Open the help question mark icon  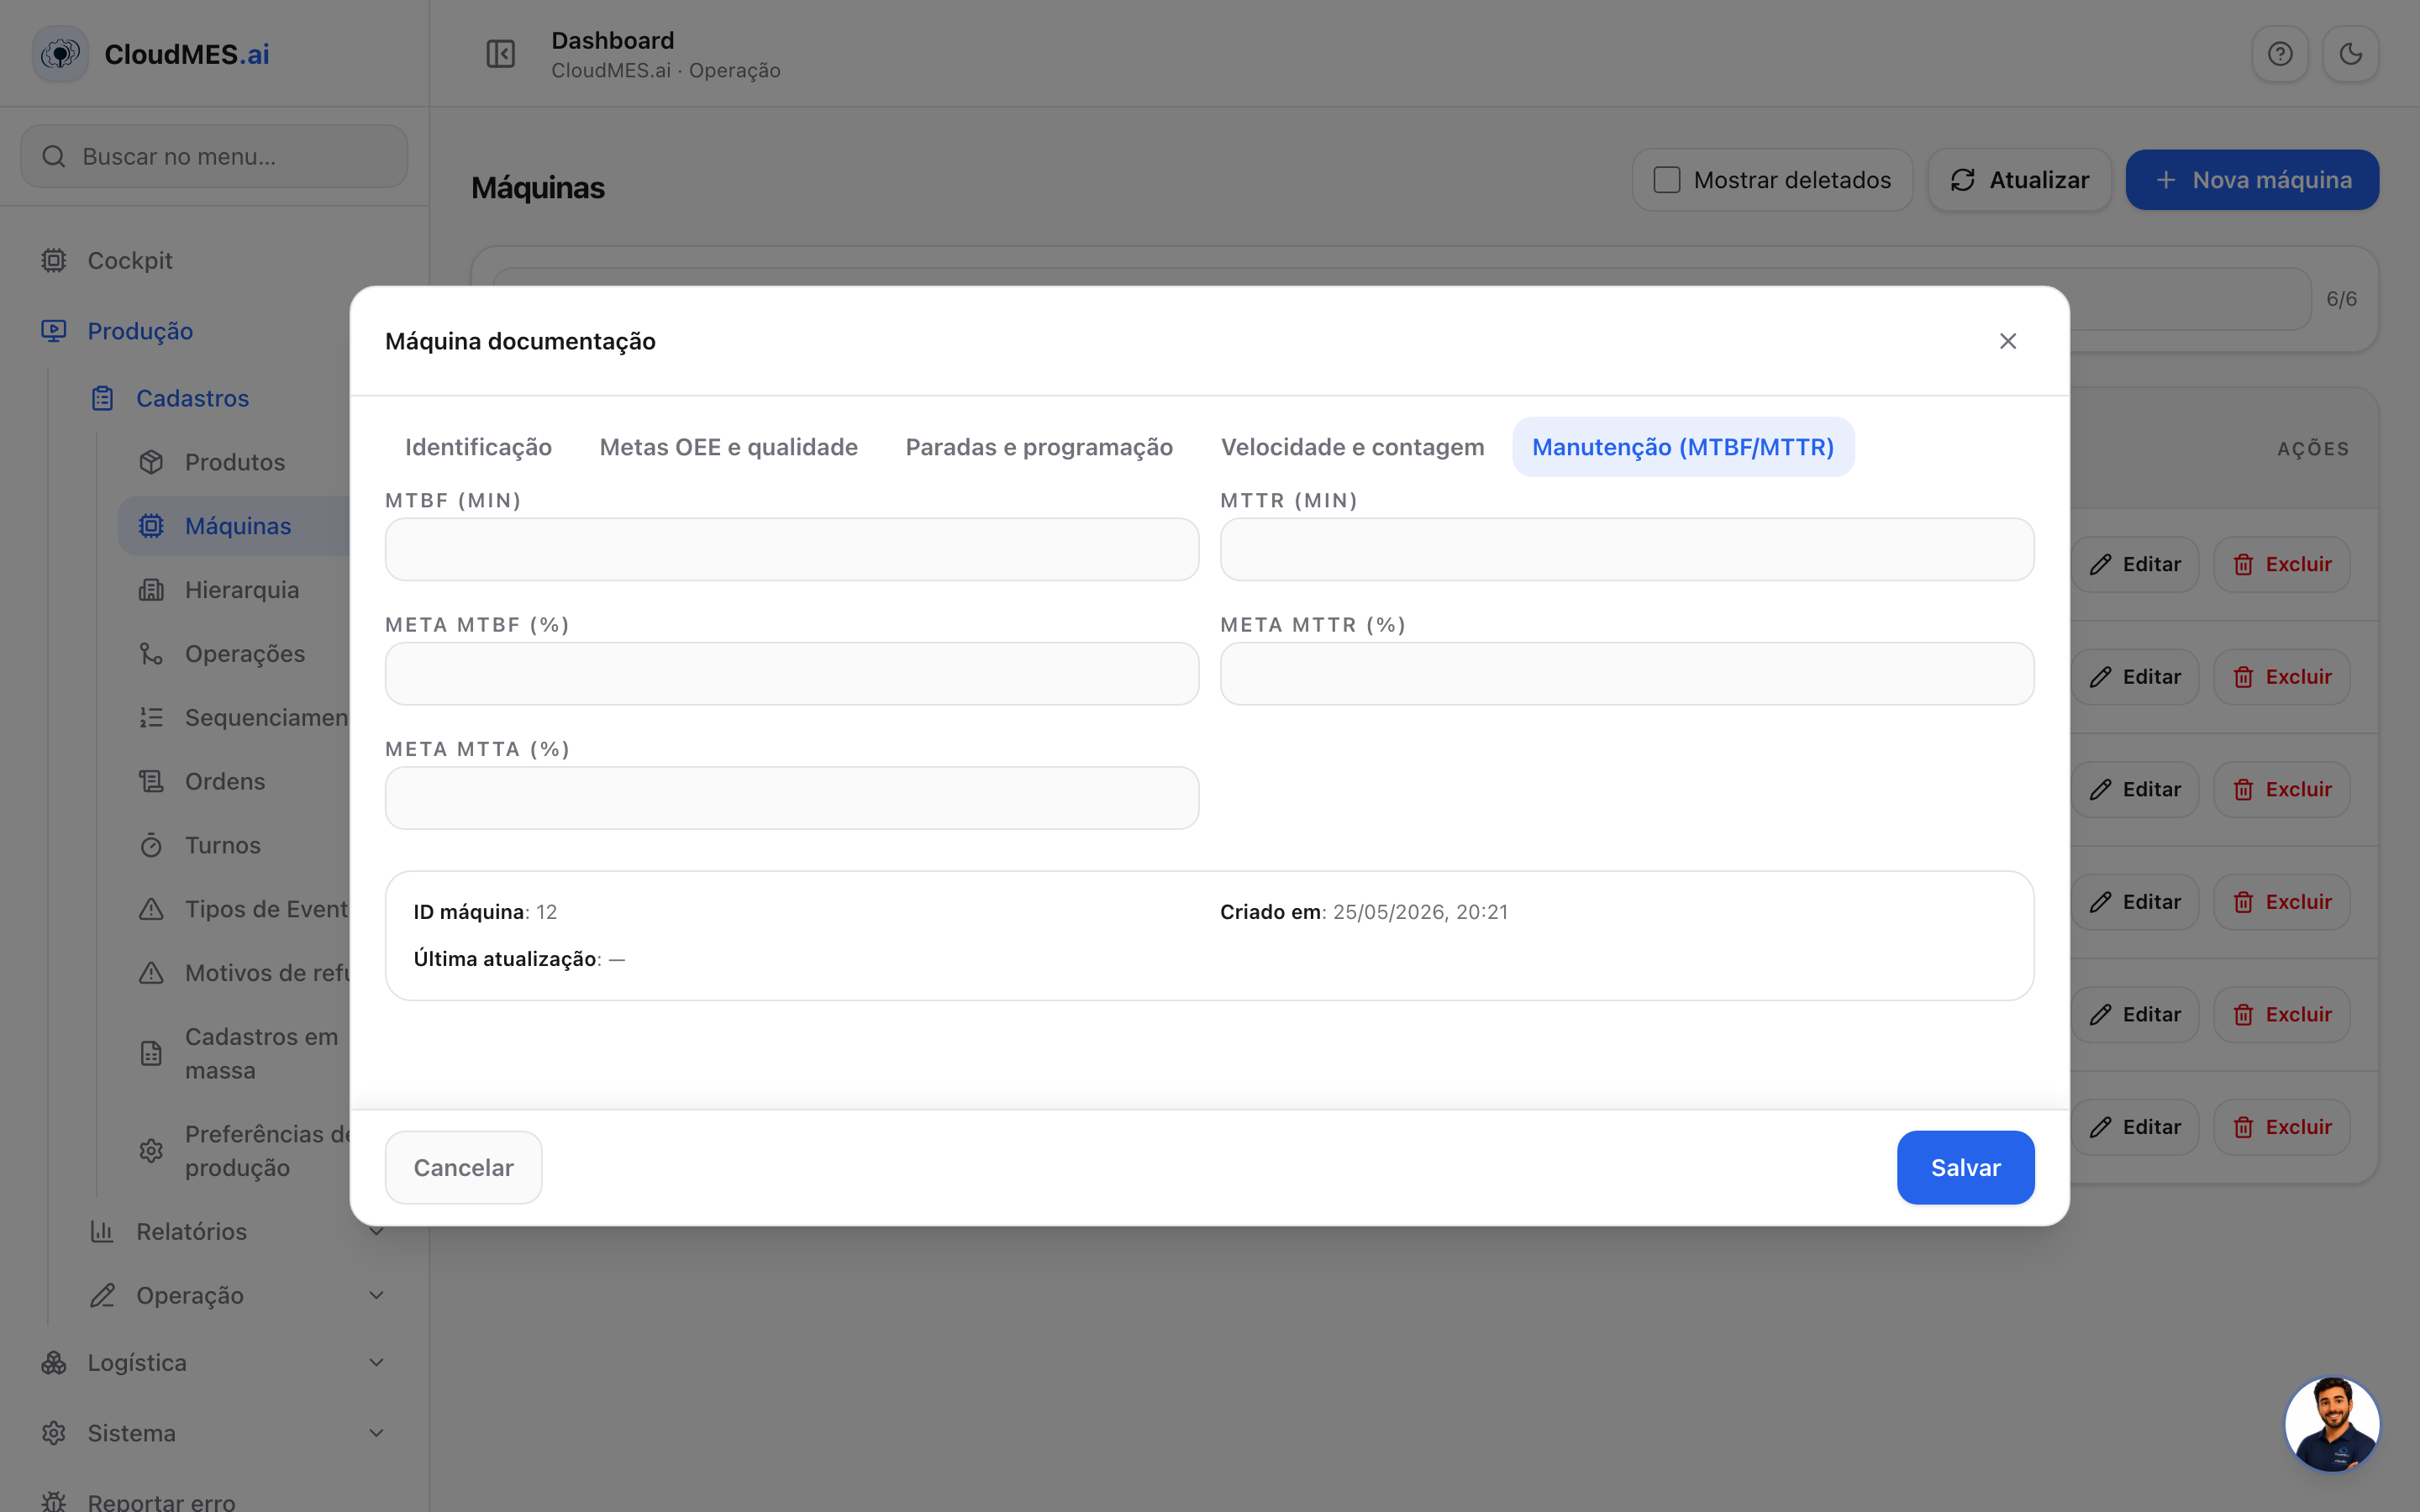[x=2280, y=54]
